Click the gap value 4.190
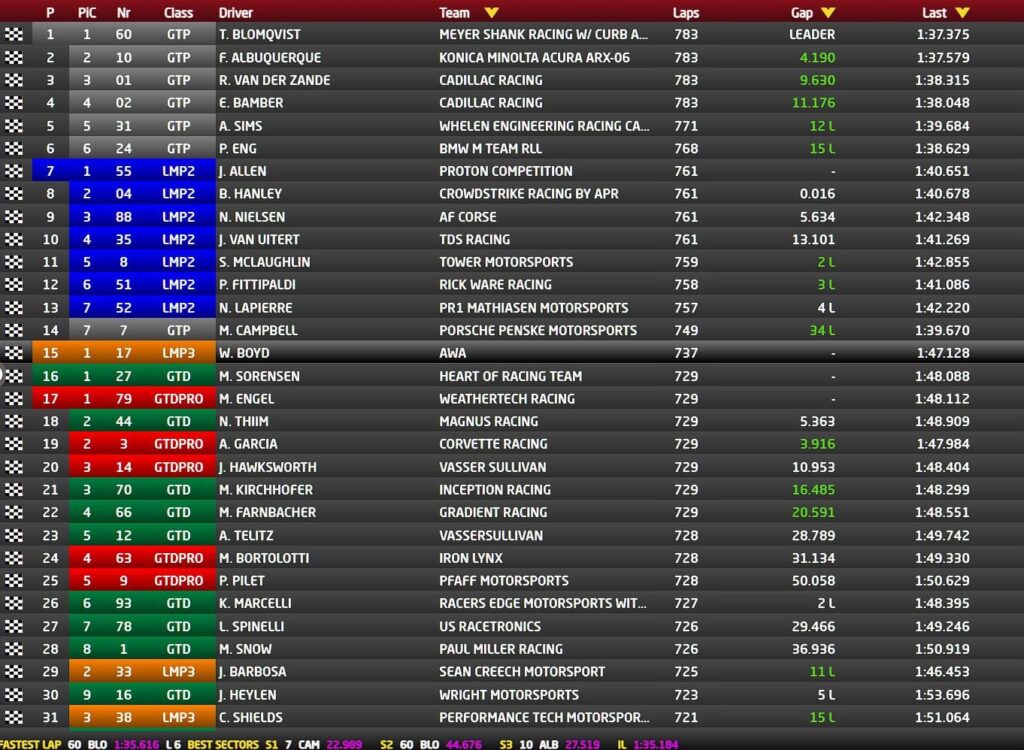The height and width of the screenshot is (750, 1024). tap(817, 57)
